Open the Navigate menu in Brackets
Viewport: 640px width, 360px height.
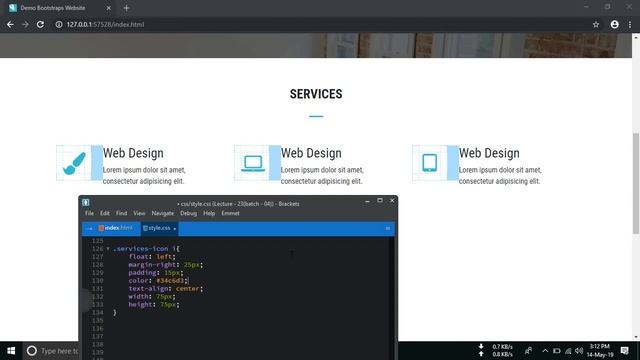[x=163, y=213]
